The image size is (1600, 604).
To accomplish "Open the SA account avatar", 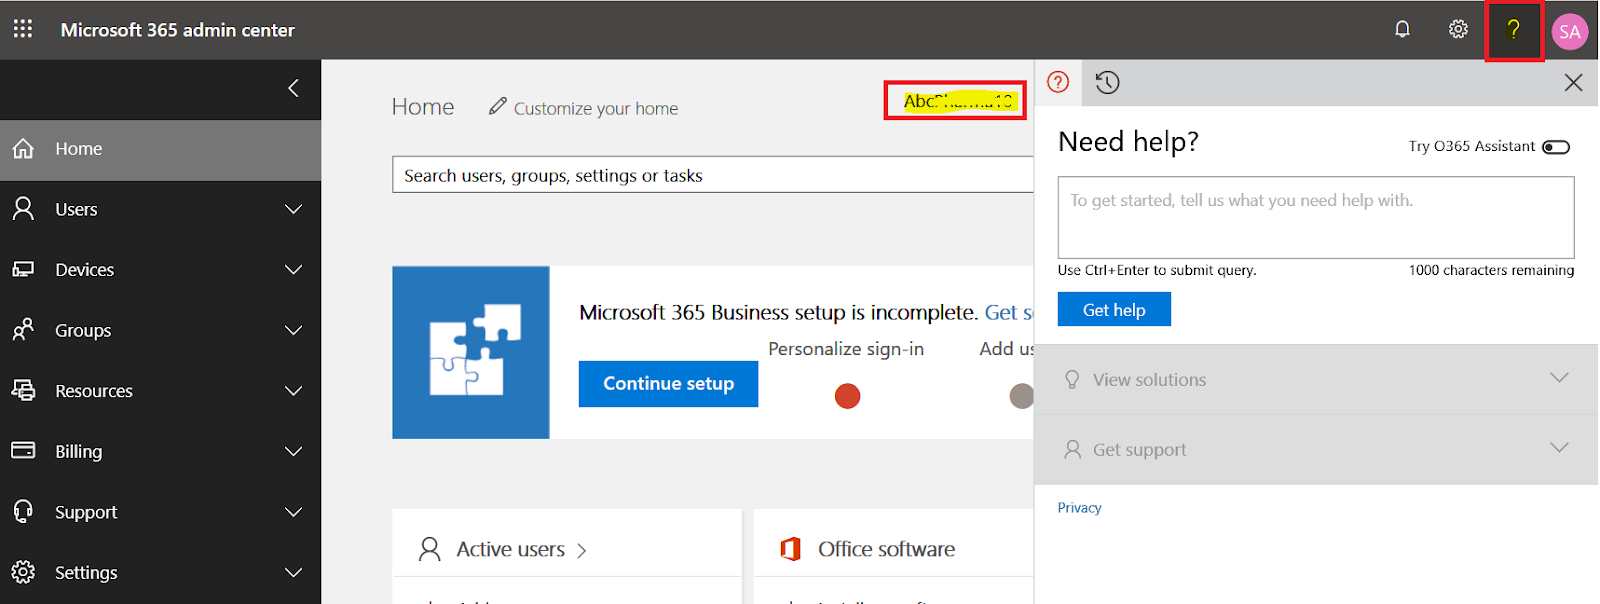I will tap(1570, 31).
